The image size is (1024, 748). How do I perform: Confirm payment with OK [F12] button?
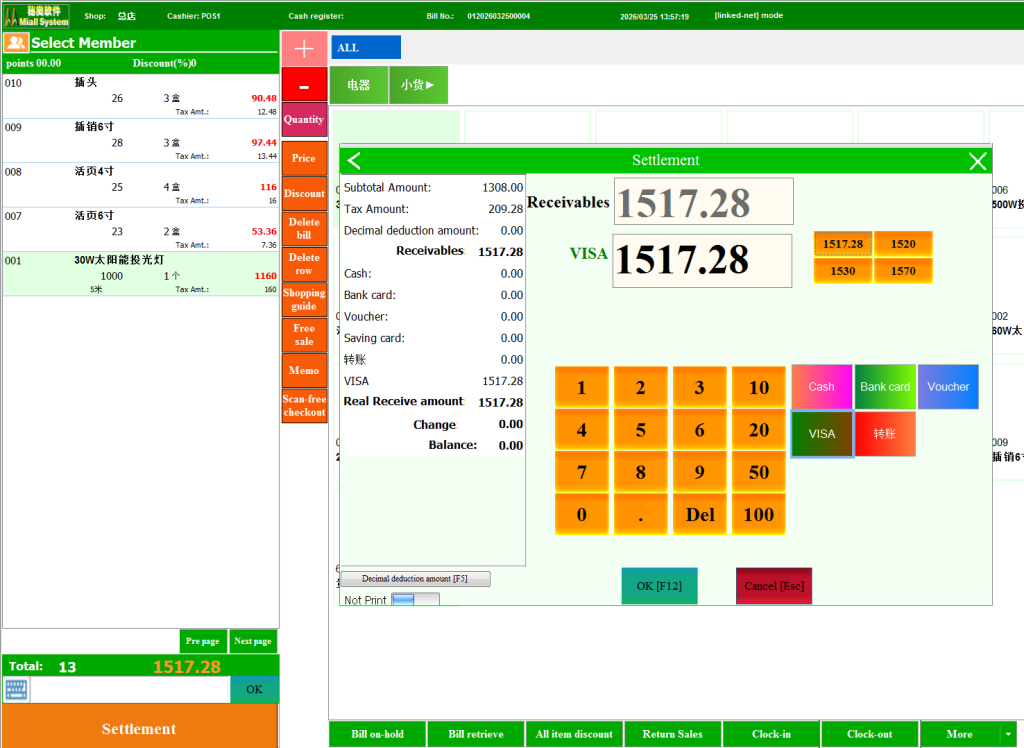659,586
